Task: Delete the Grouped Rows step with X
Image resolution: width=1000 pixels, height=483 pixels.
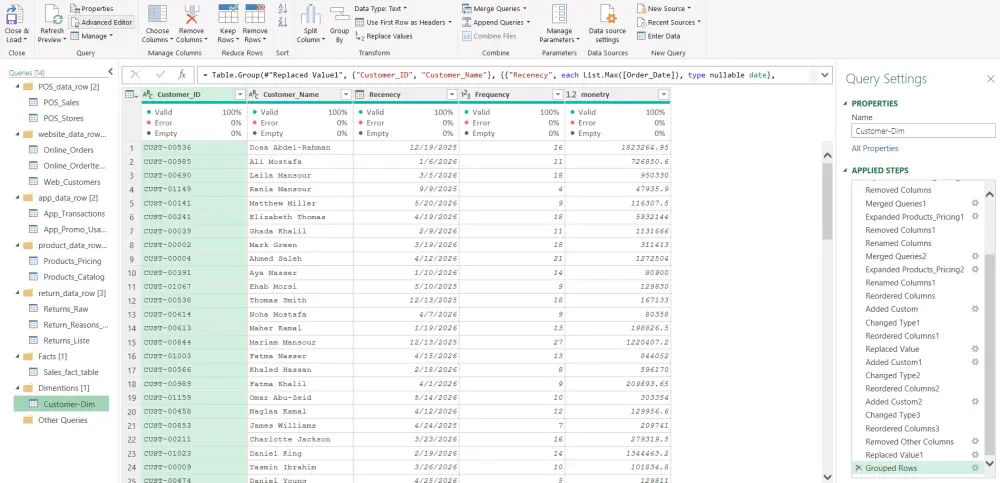Action: pos(858,468)
